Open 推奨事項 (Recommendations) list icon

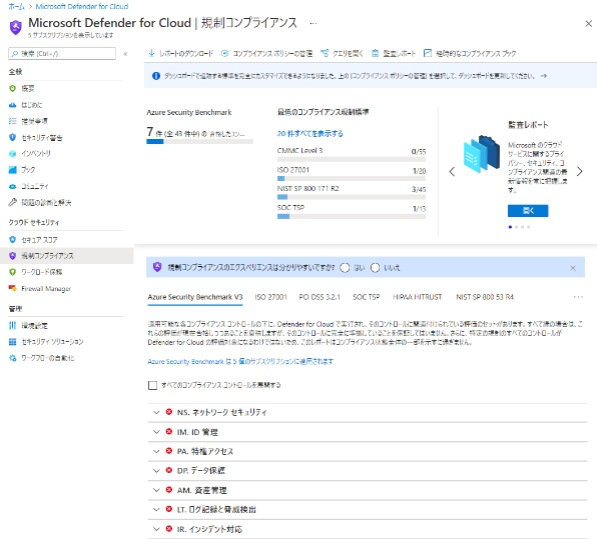13,121
